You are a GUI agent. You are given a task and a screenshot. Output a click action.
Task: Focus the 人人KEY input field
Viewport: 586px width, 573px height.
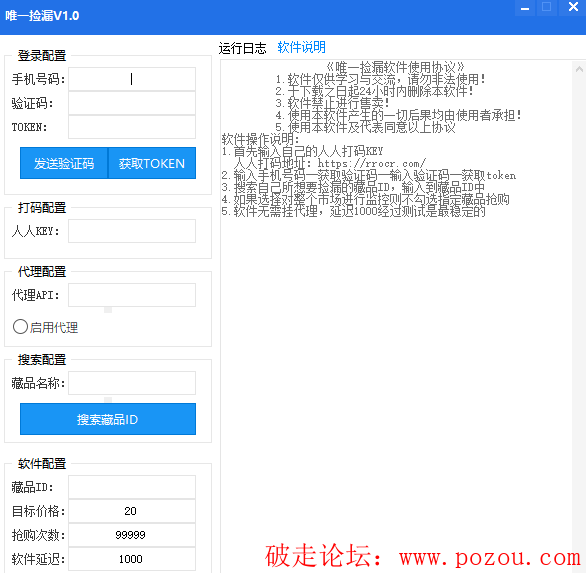tap(132, 231)
